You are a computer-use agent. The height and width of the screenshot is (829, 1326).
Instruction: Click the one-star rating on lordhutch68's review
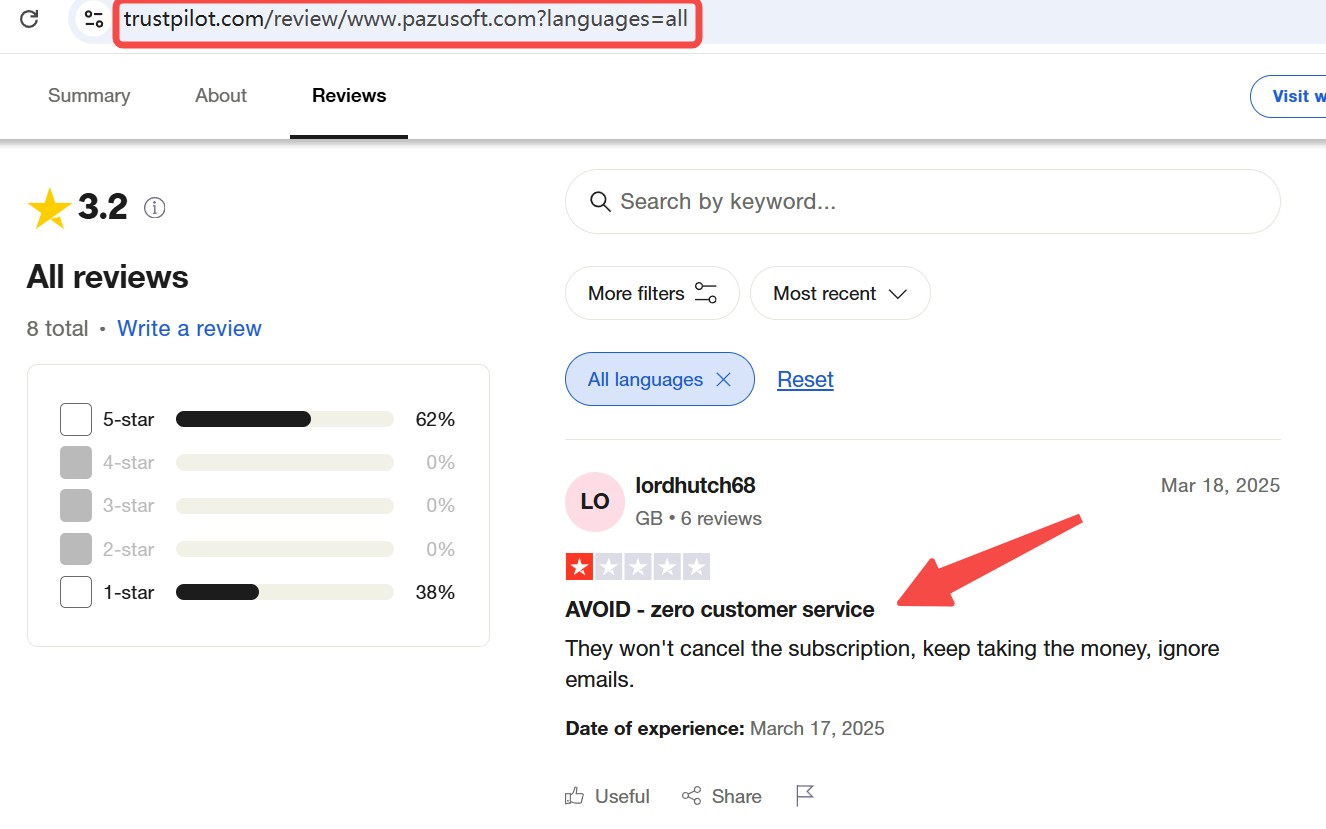click(638, 568)
